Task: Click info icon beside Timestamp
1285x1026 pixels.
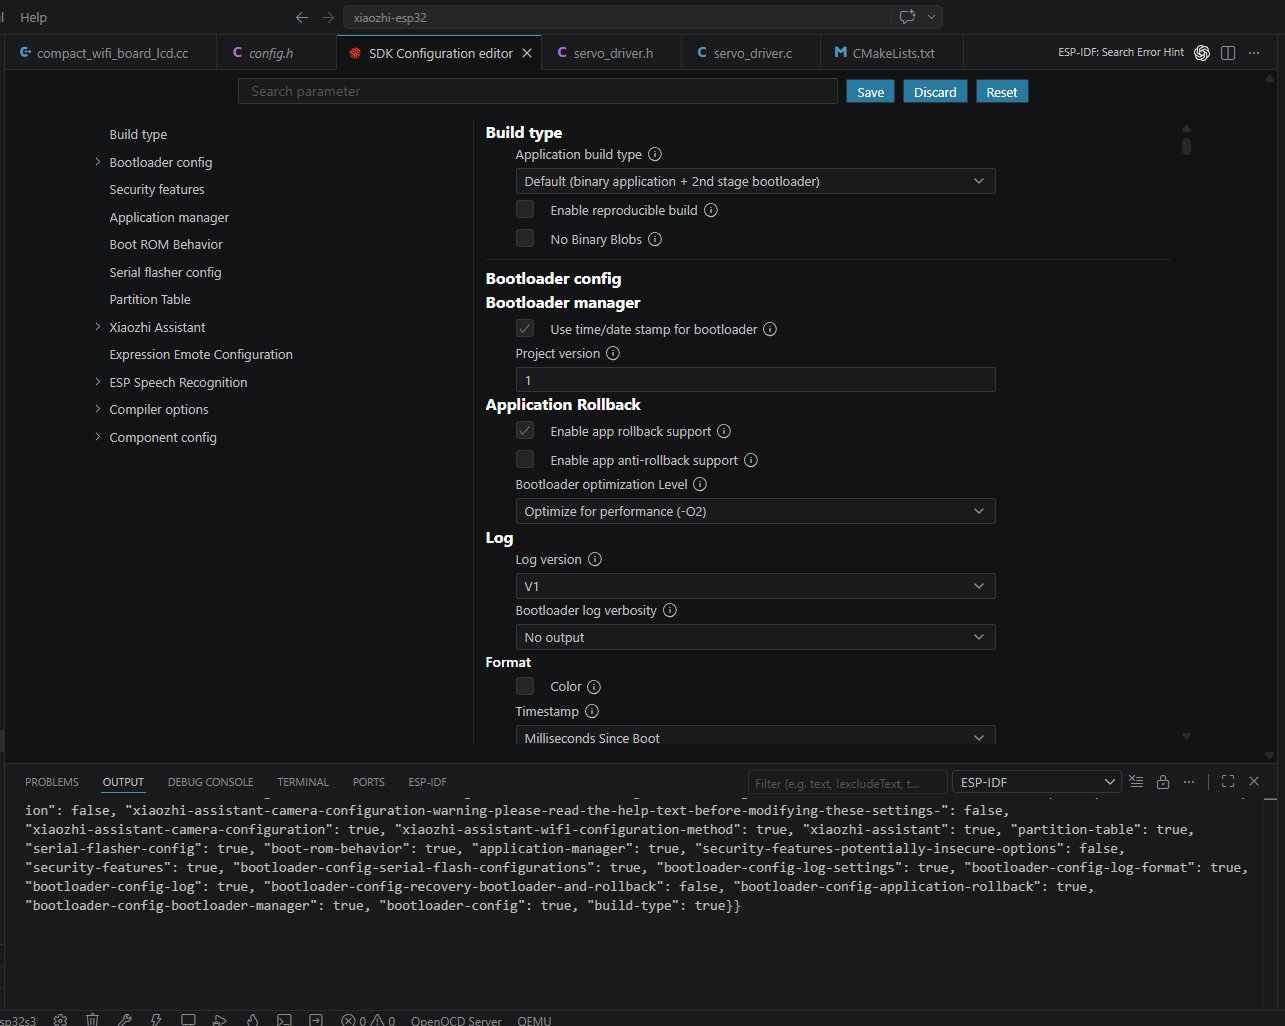Action: point(592,711)
